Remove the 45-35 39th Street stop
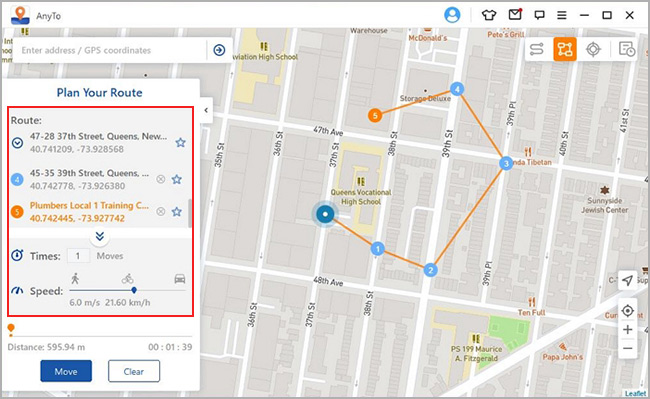This screenshot has width=650, height=399. (x=160, y=179)
